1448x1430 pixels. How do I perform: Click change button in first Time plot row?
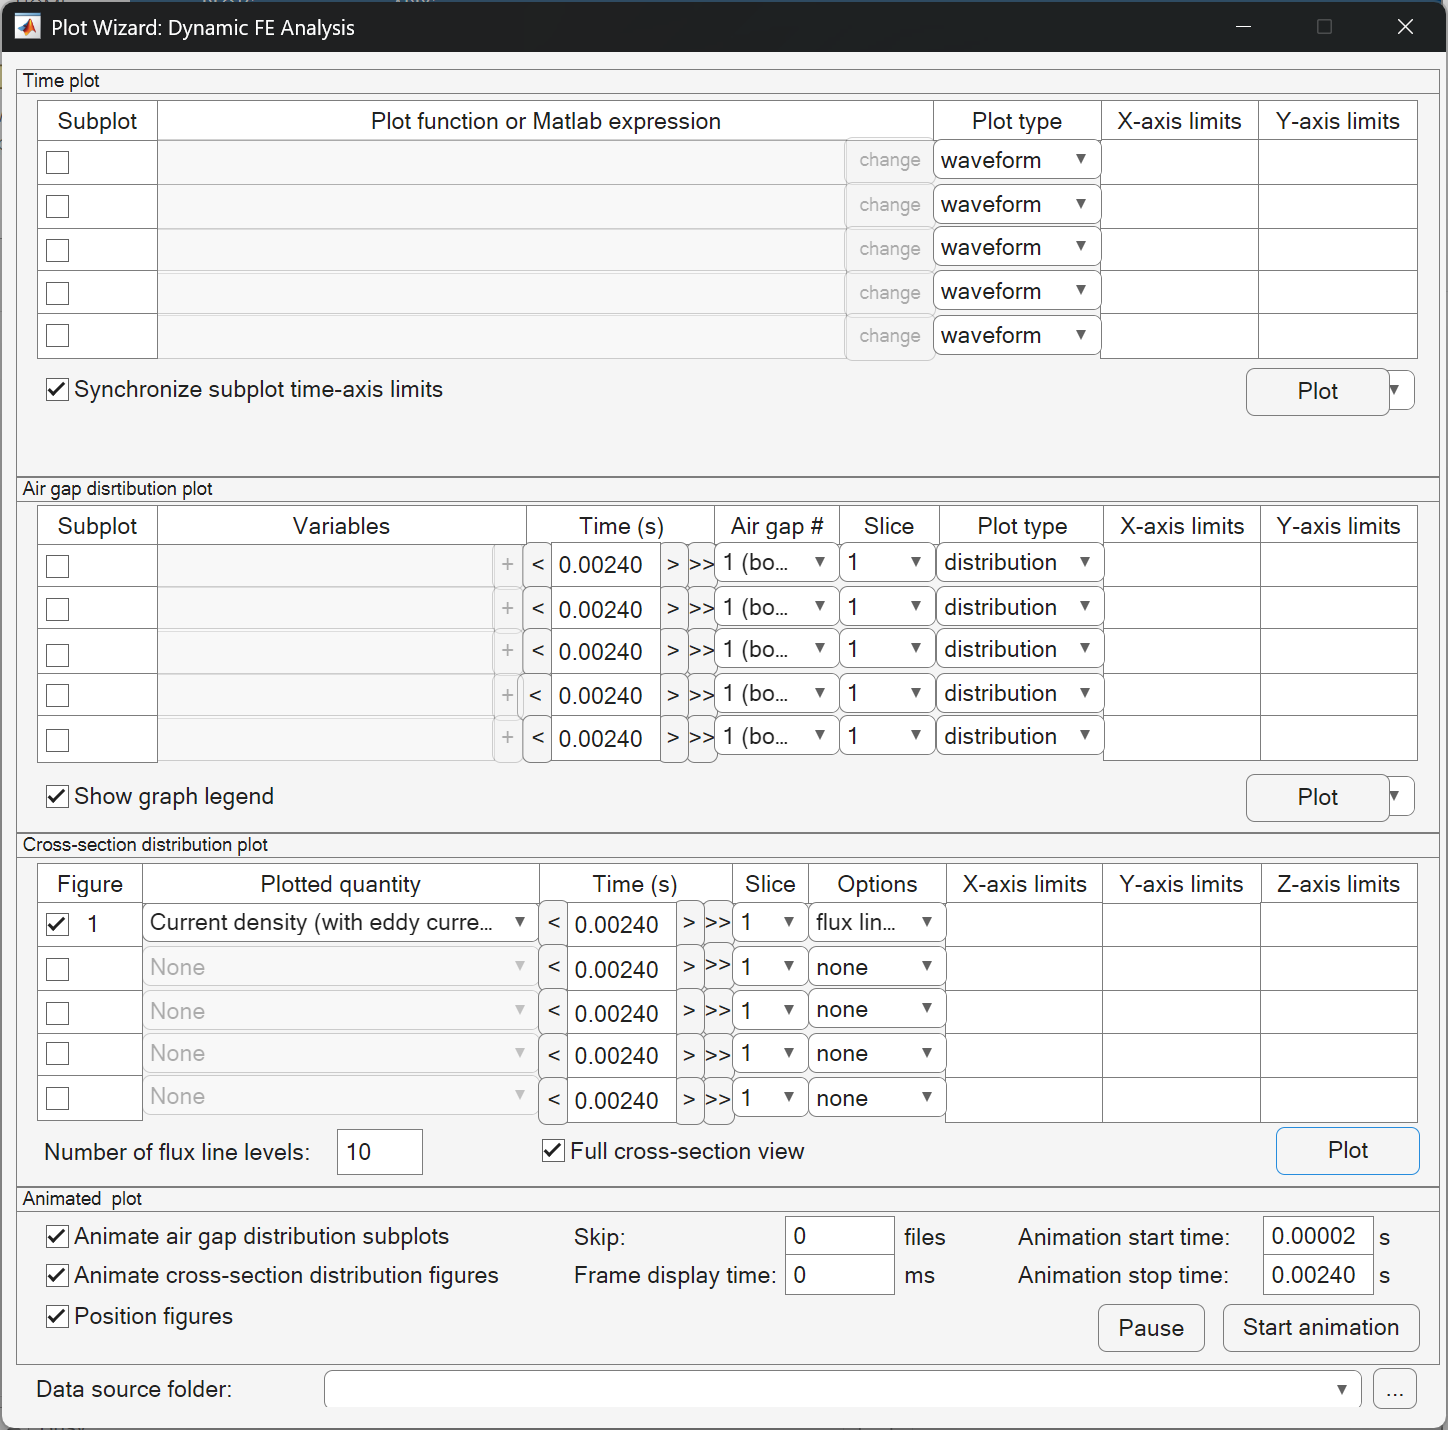(889, 160)
